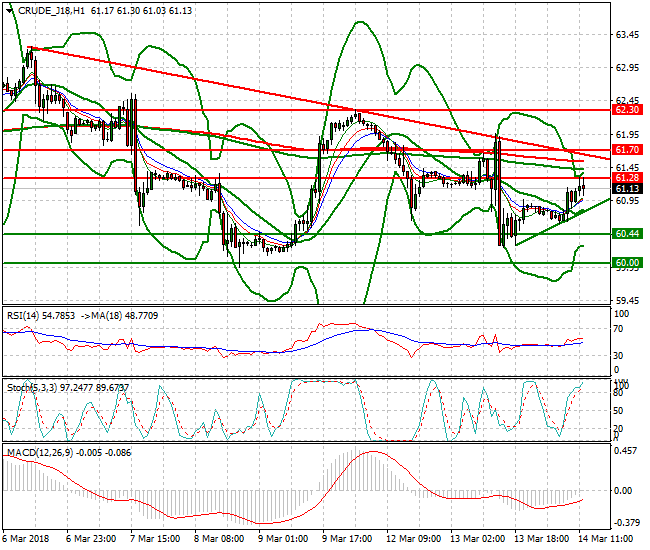Click the 0.457 MACD scale value
Image resolution: width=650 pixels, height=550 pixels.
point(625,451)
